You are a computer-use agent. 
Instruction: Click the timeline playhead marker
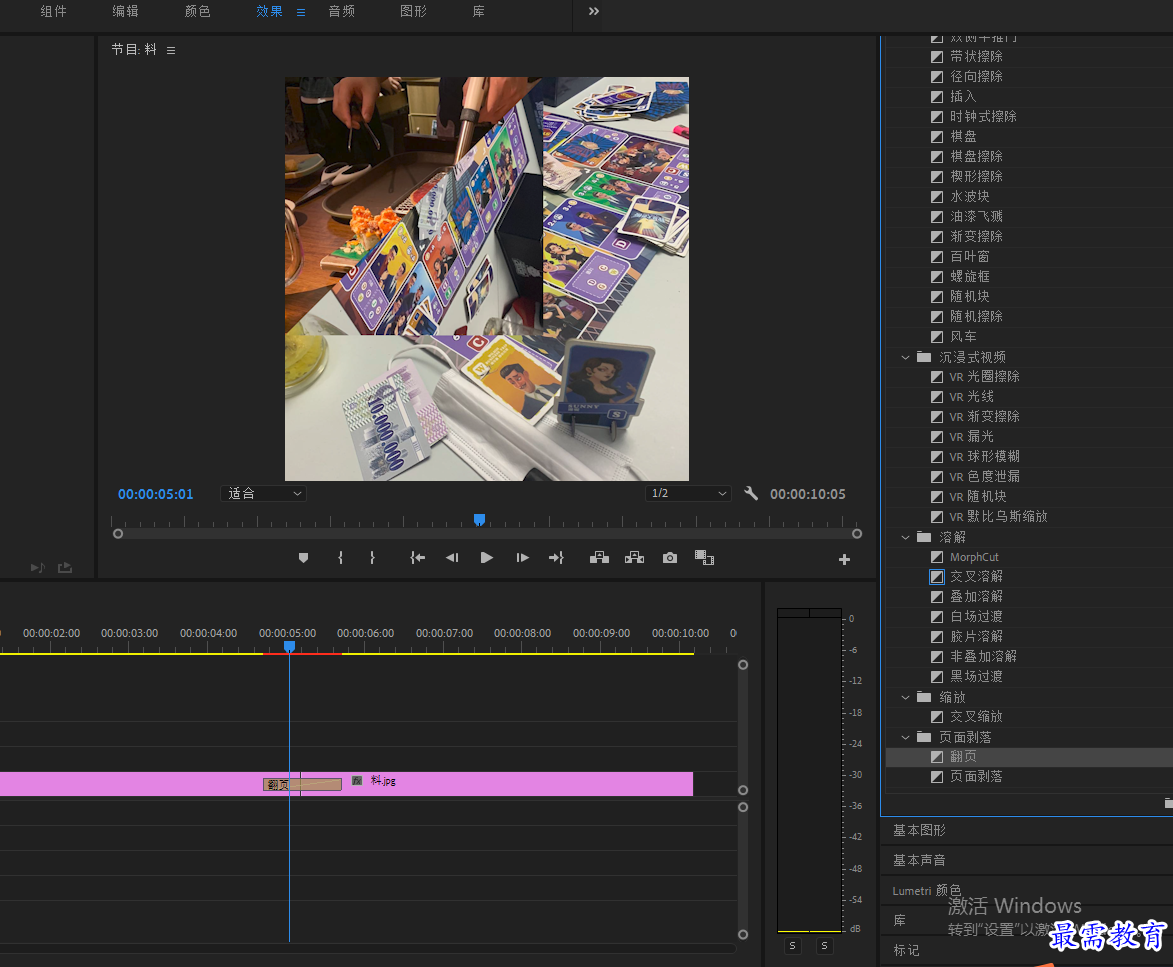click(x=290, y=645)
